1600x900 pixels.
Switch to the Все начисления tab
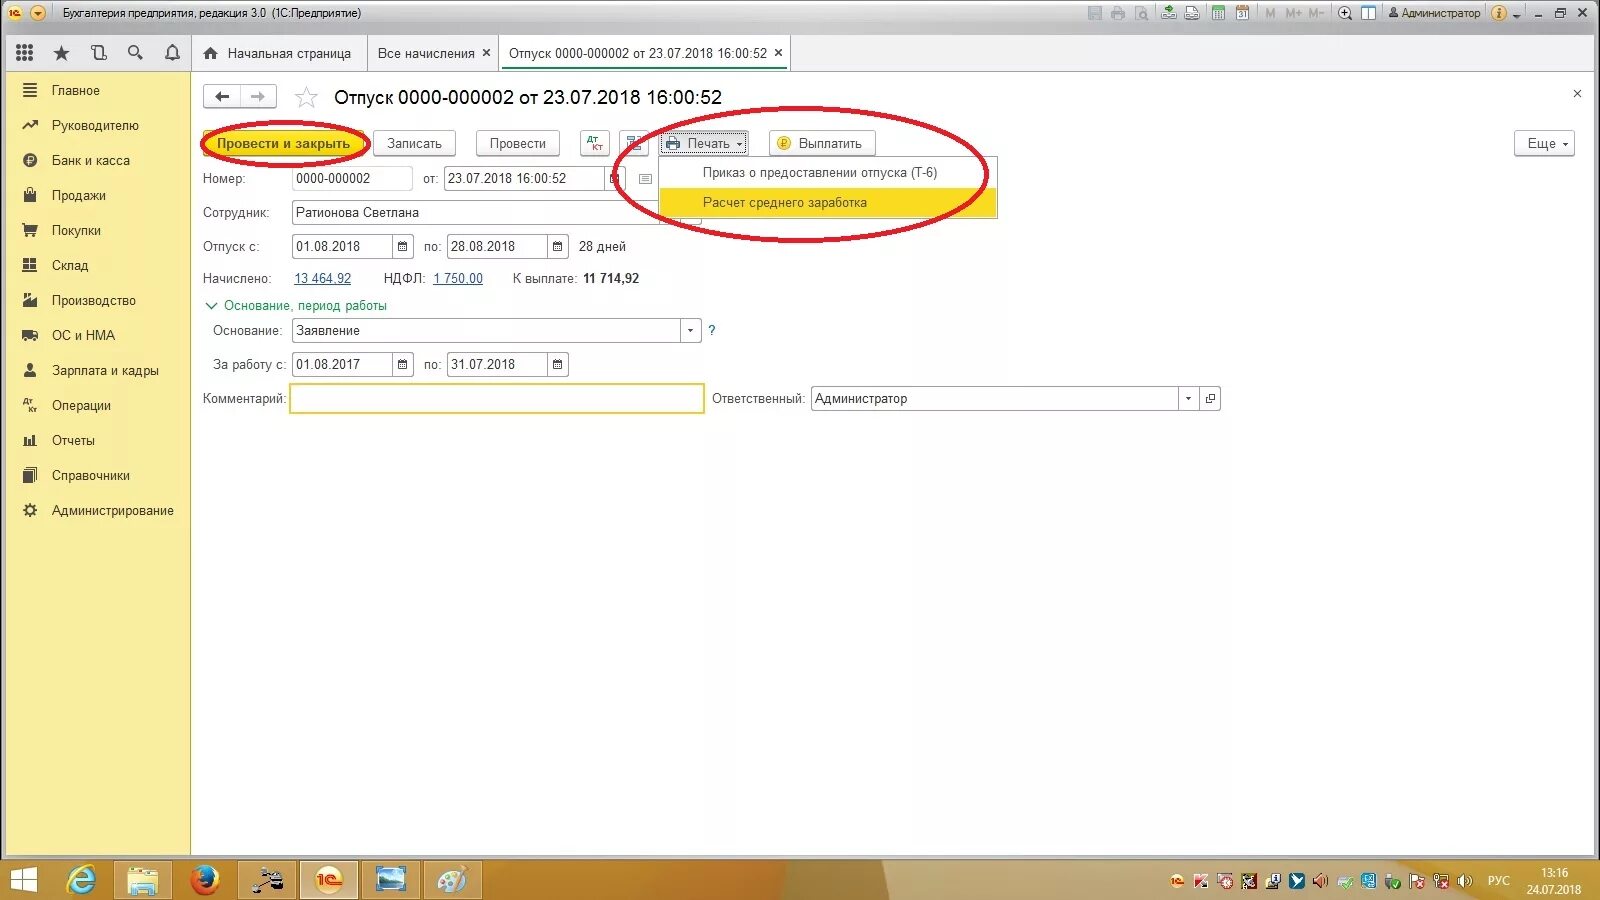(x=426, y=53)
